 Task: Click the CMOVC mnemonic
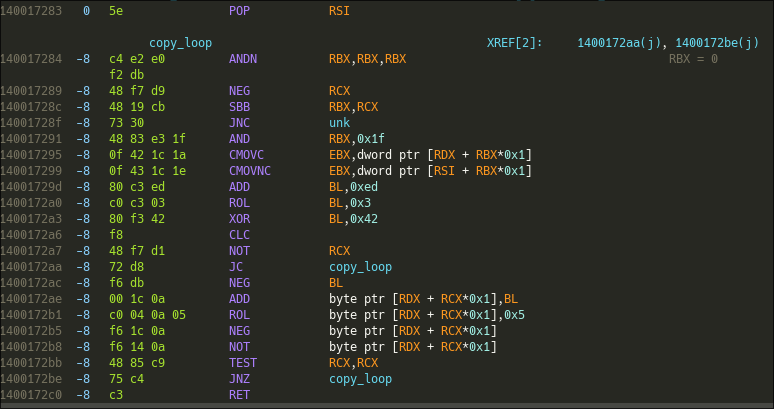point(247,154)
